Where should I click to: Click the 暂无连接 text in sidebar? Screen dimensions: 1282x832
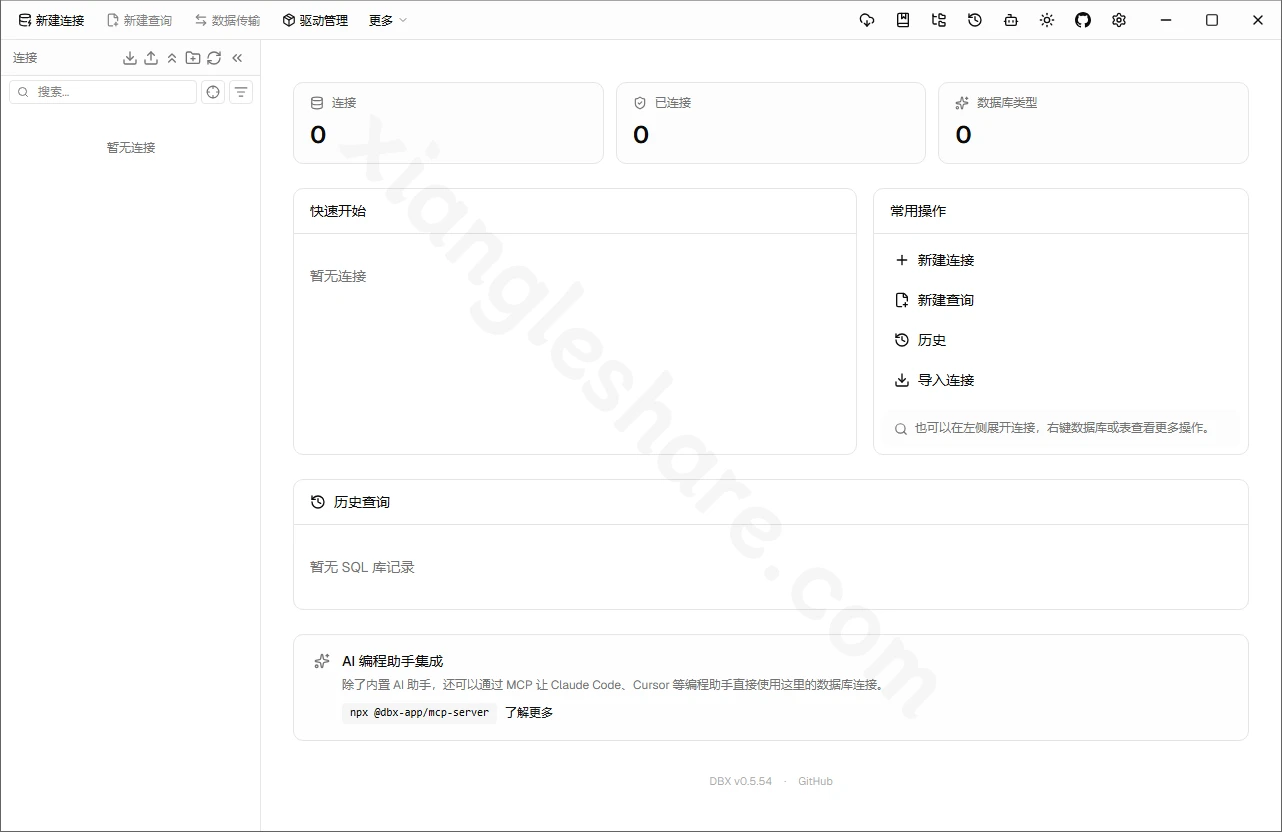tap(131, 148)
